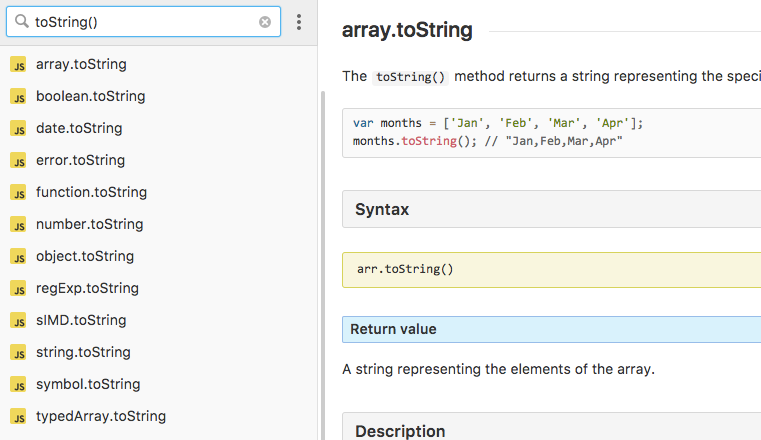Viewport: 761px width, 440px height.
Task: Click JS icon beside regExp.toString
Action: pos(18,289)
